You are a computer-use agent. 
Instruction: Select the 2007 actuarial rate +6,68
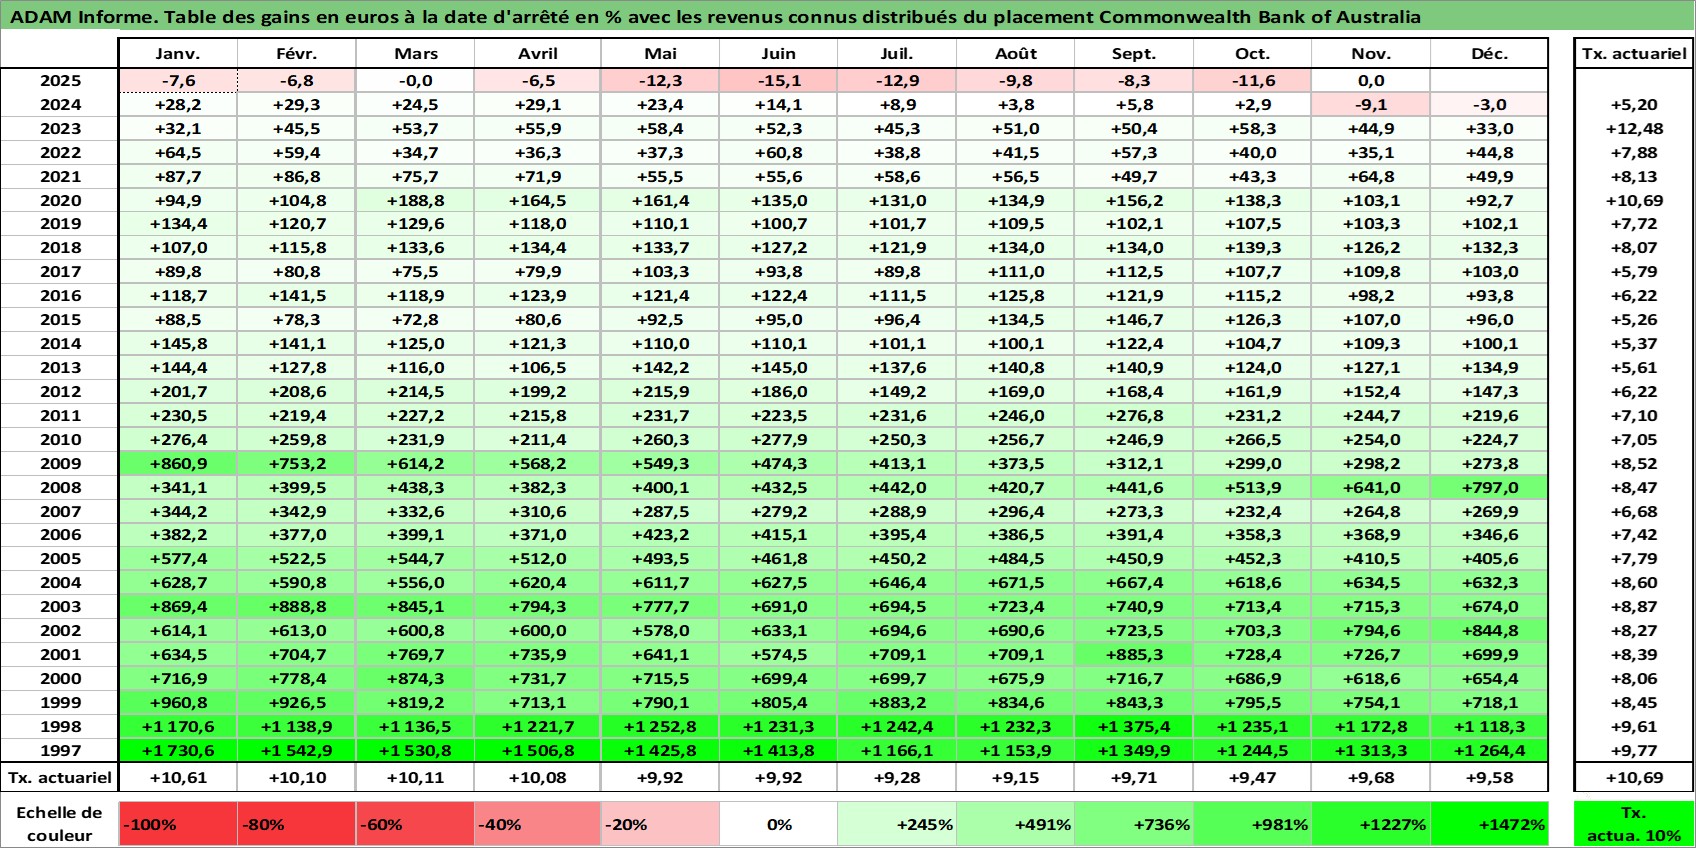1634,511
